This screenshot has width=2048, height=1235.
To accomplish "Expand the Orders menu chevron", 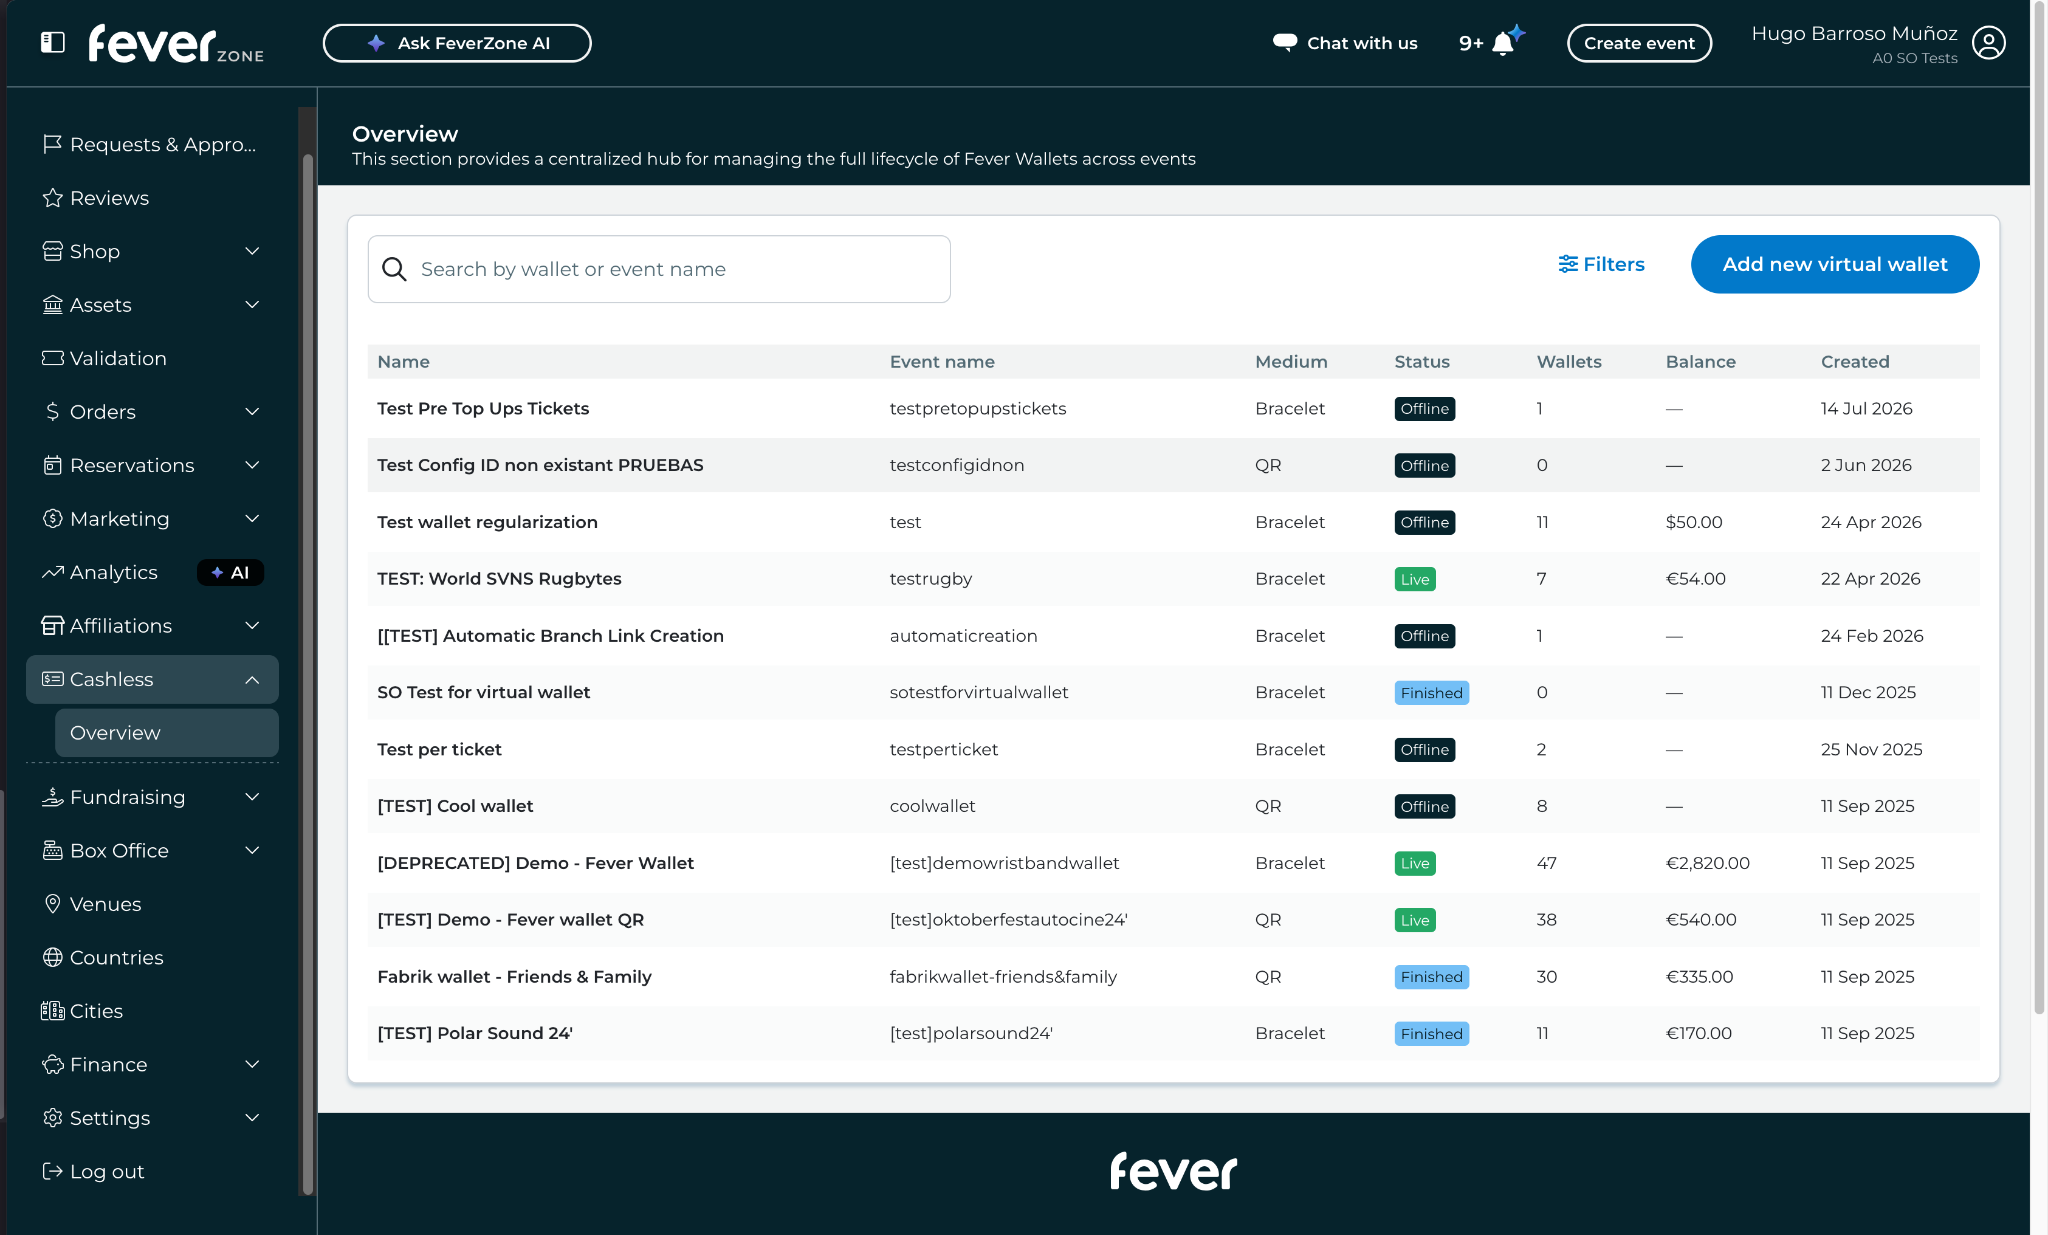I will coord(252,412).
